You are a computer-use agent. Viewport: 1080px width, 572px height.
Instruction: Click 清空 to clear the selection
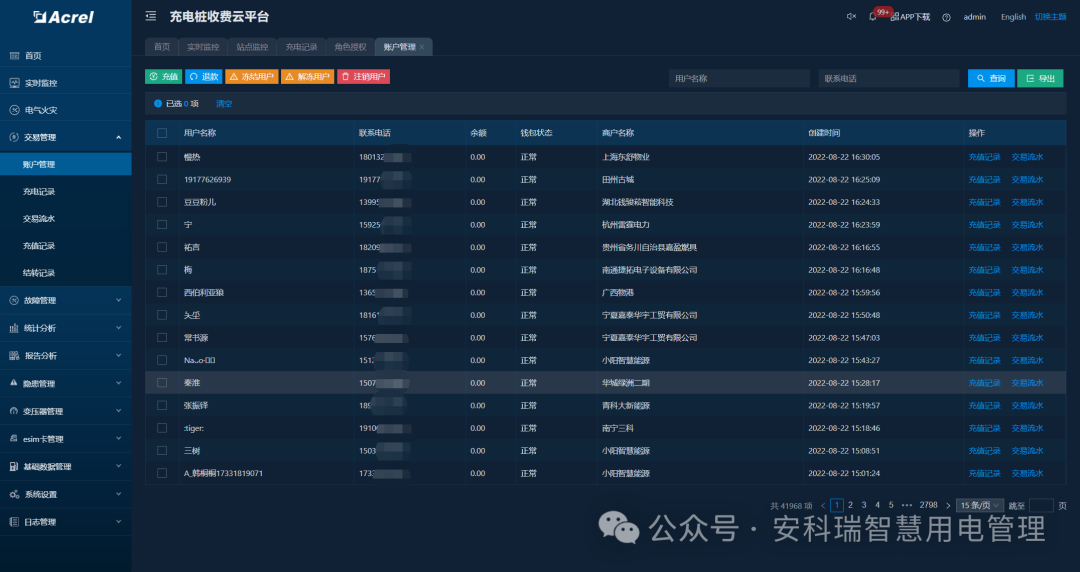point(224,104)
